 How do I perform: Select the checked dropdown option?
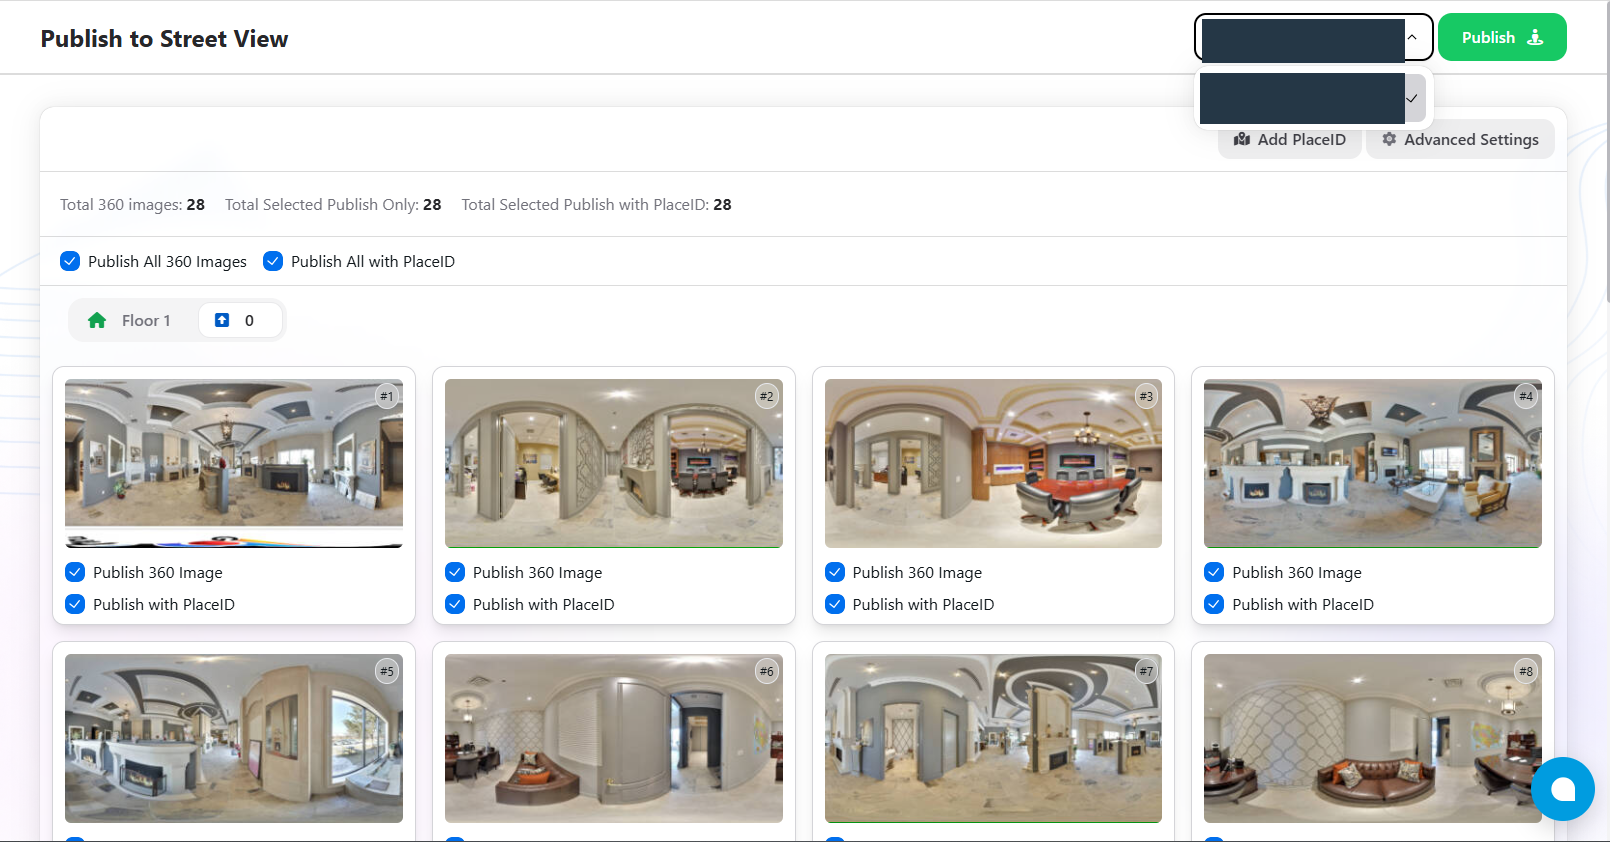[x=1313, y=98]
